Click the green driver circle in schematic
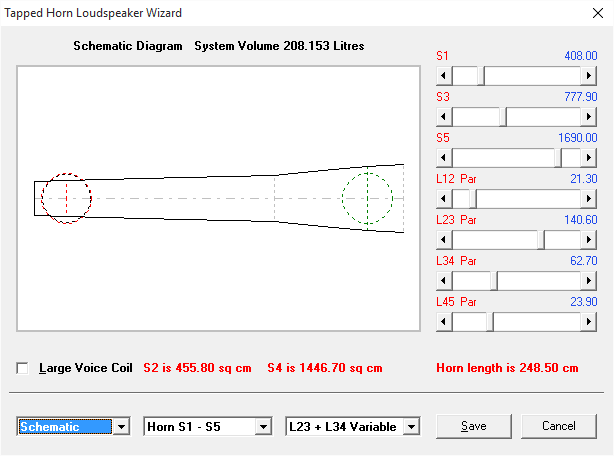The width and height of the screenshot is (614, 456). (x=367, y=198)
